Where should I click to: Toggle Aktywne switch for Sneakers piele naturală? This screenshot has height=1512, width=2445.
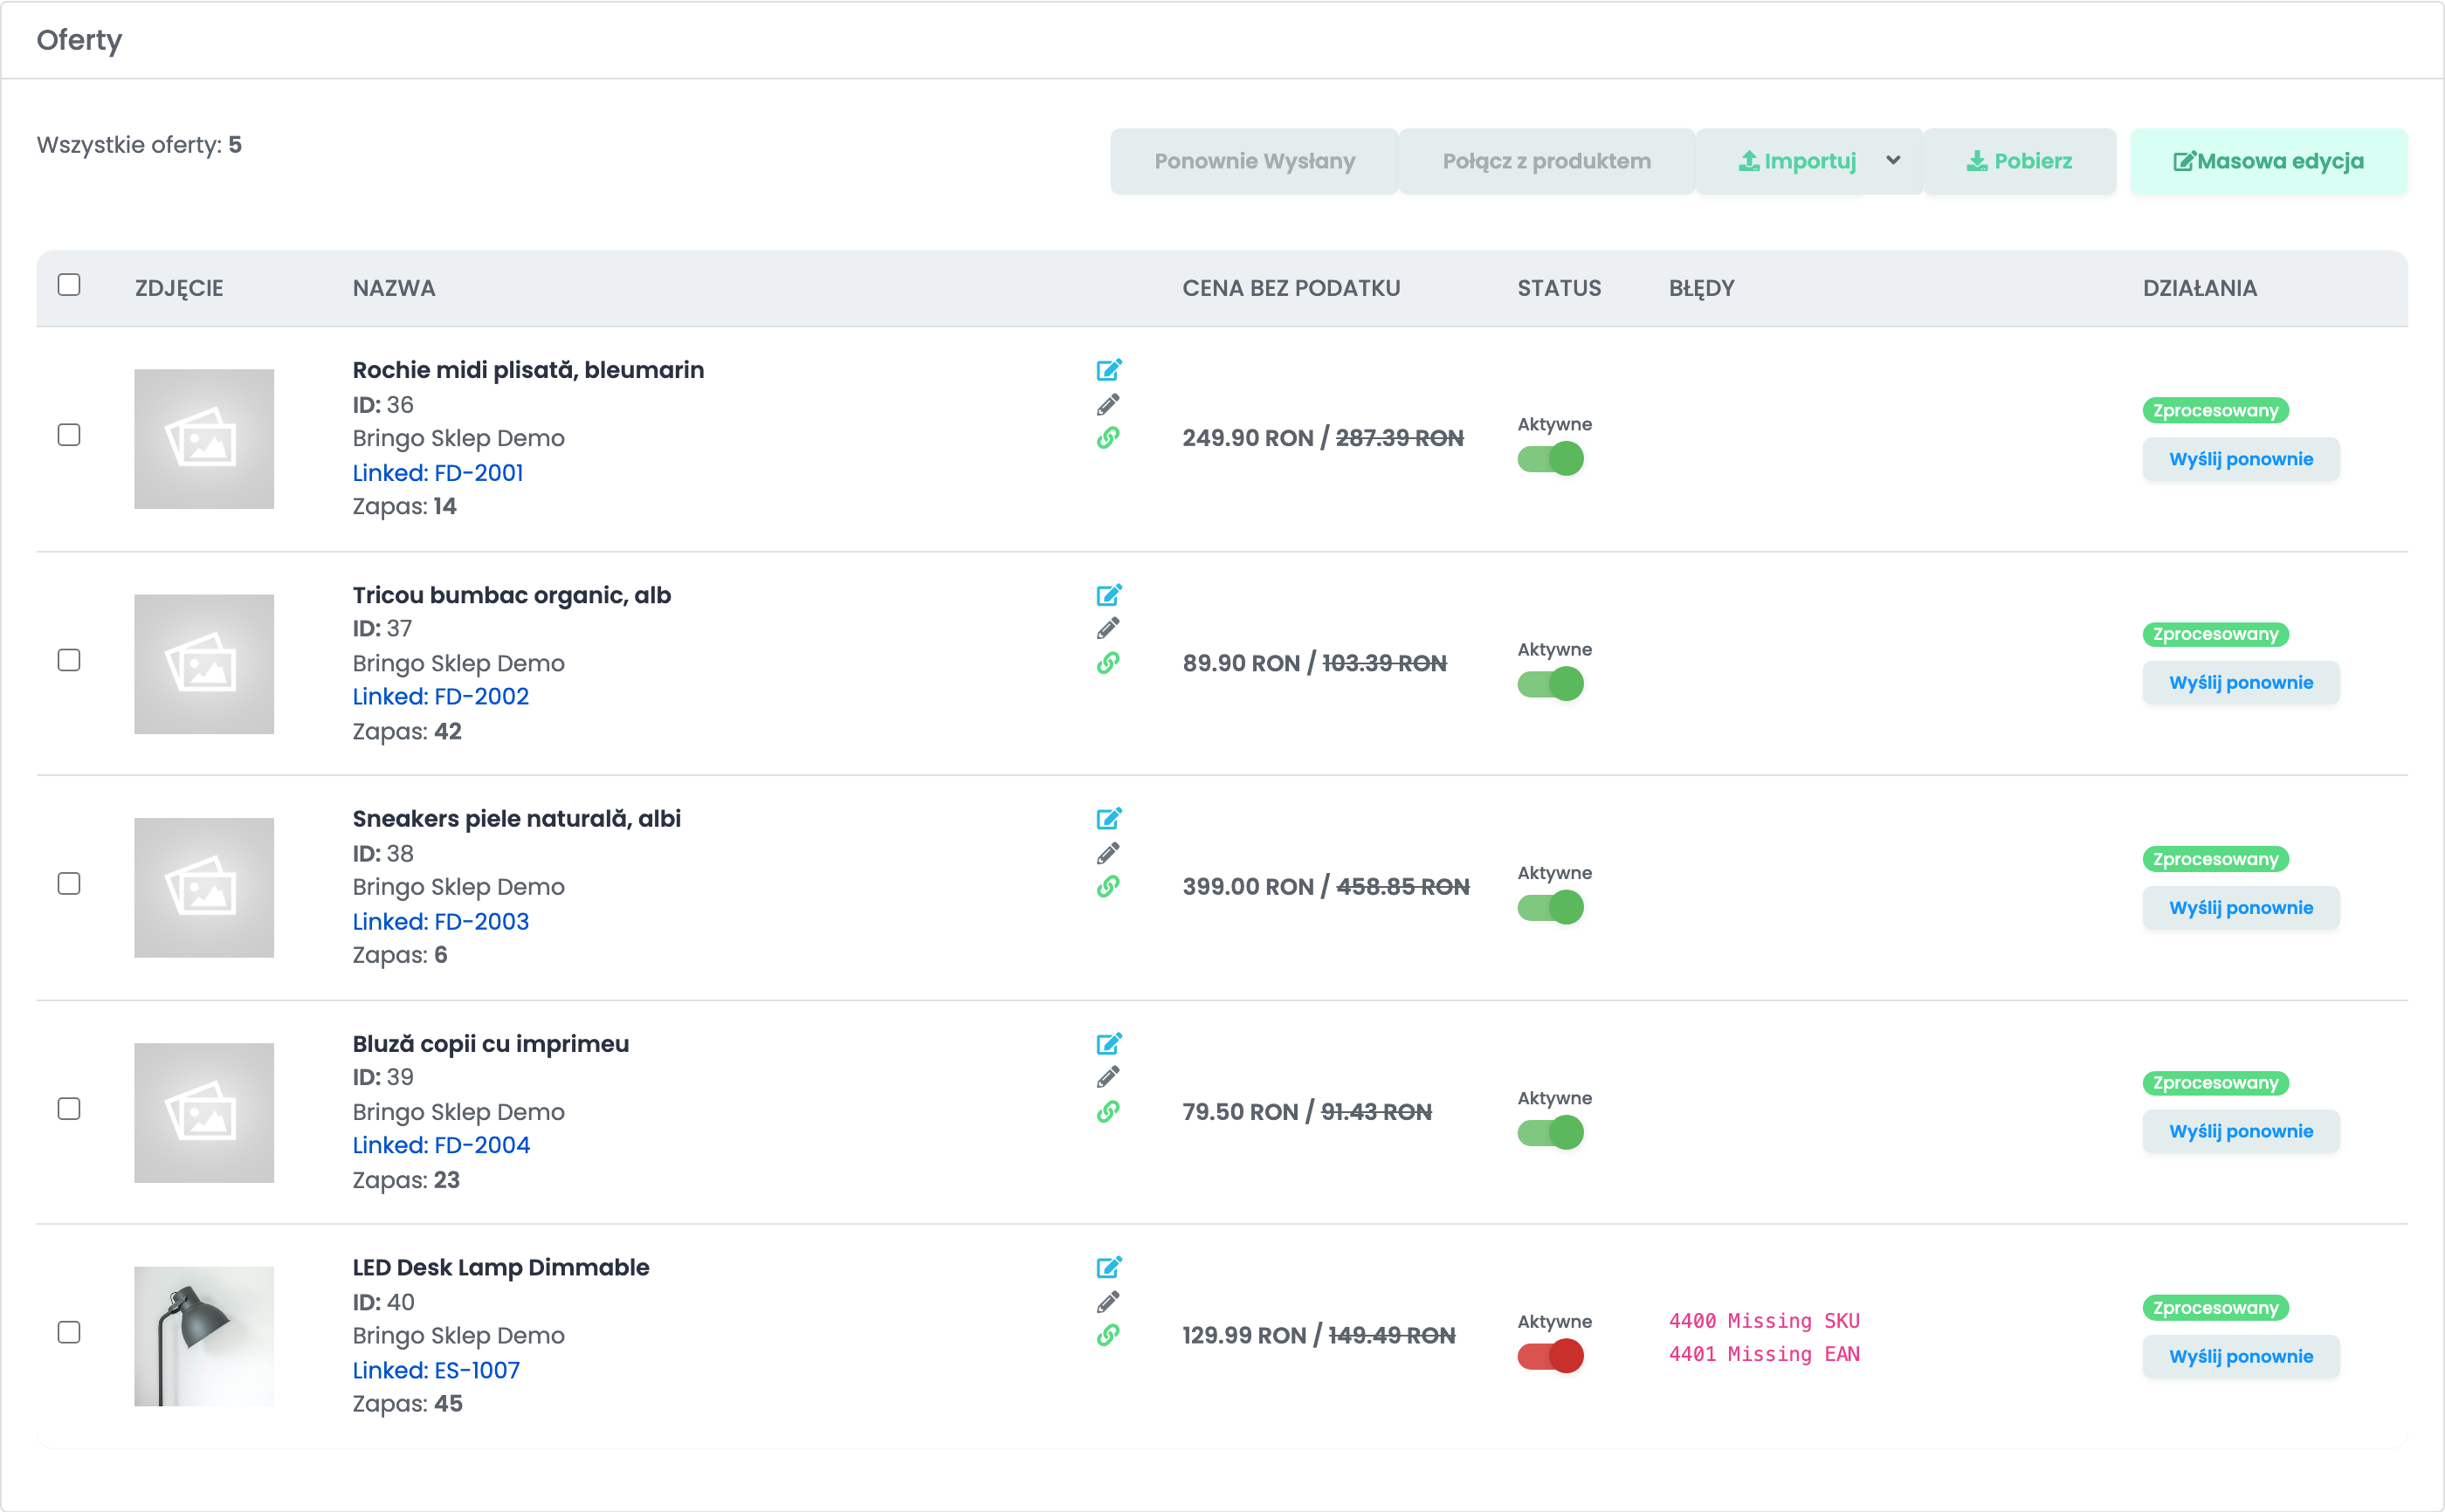[1550, 908]
